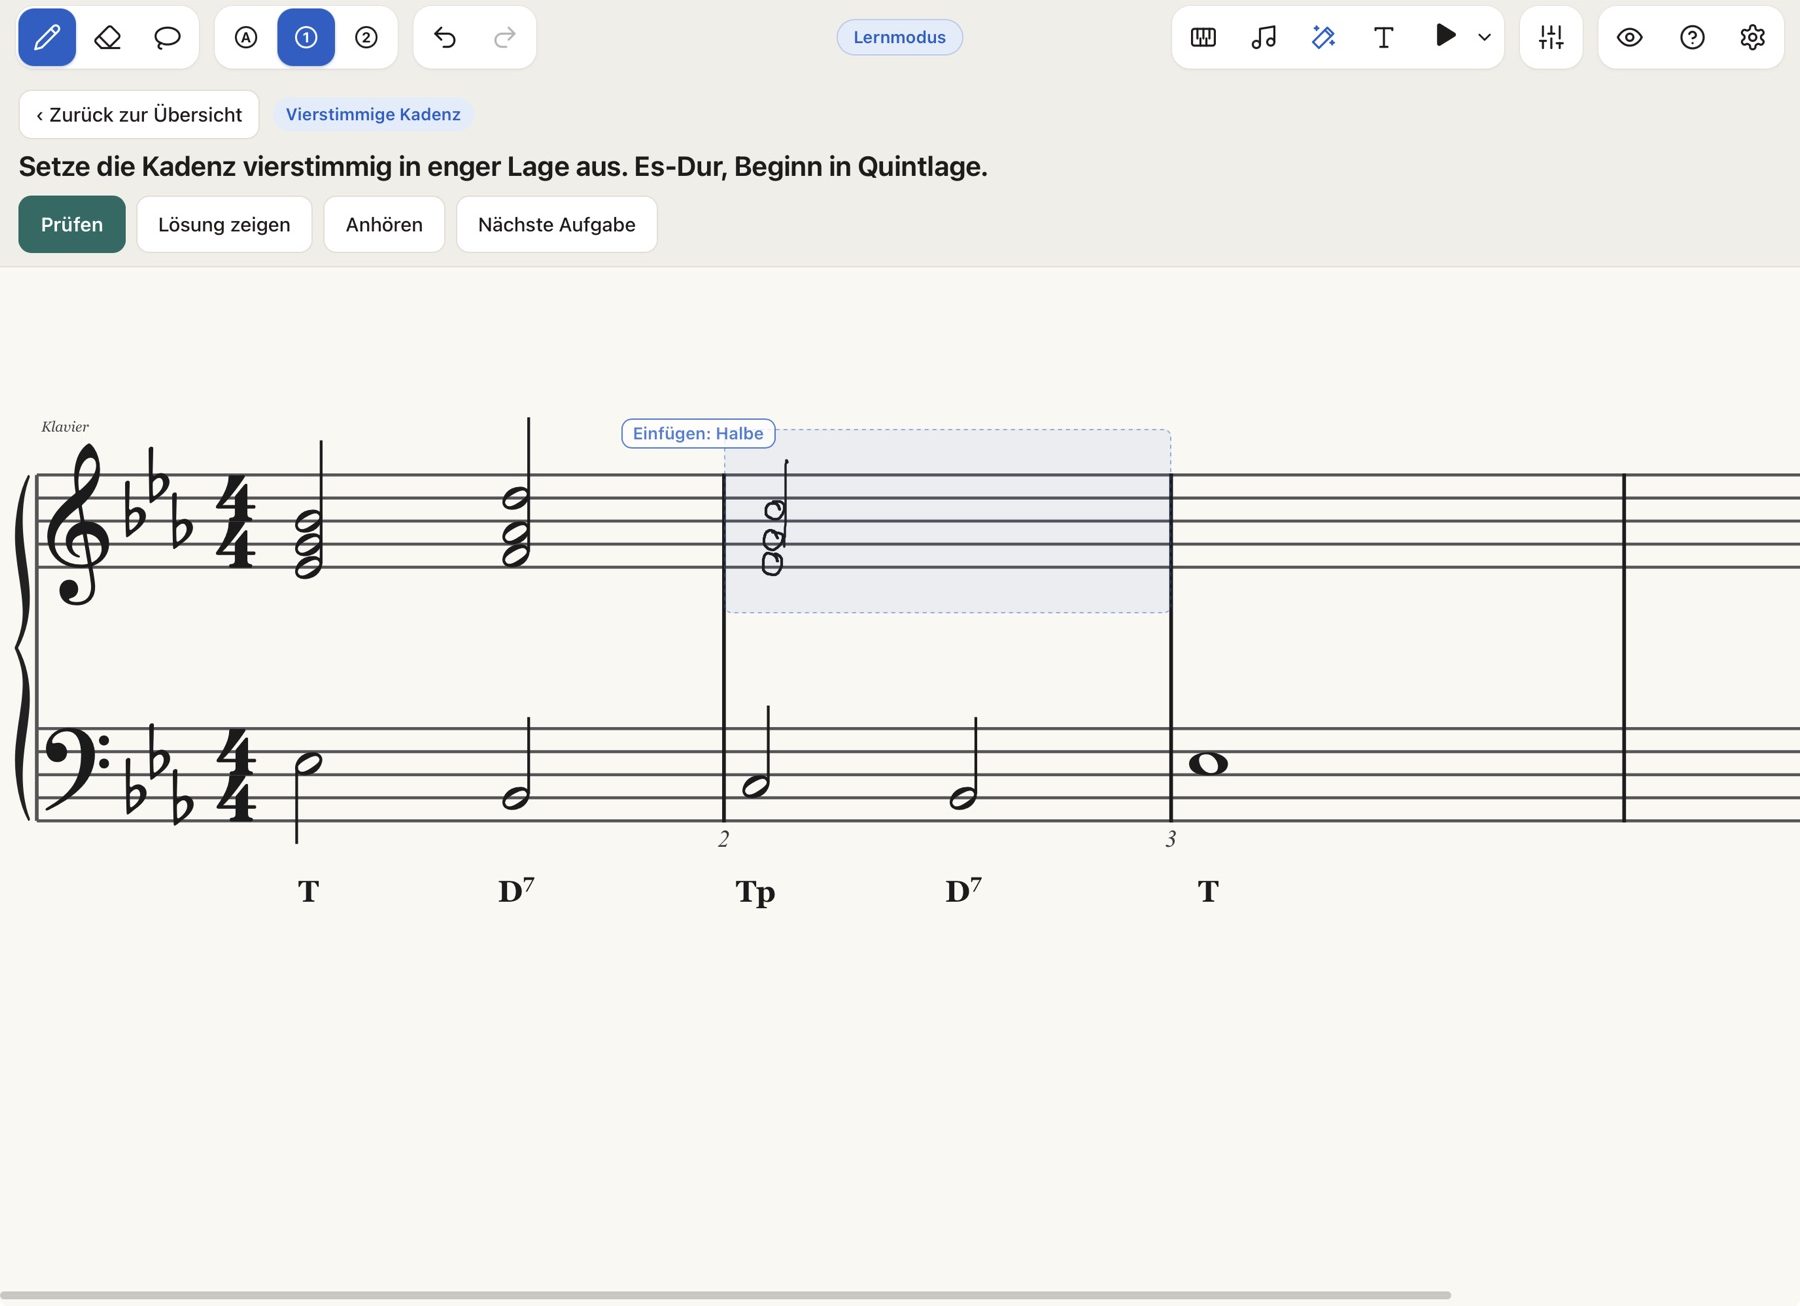The width and height of the screenshot is (1800, 1306).
Task: Click the Vierstimmige Kadenz tag
Action: pyautogui.click(x=373, y=115)
